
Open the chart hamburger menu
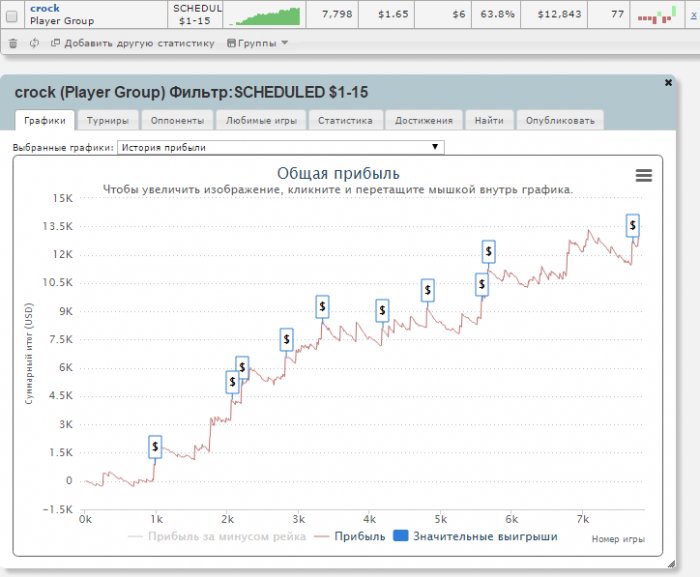coord(643,176)
